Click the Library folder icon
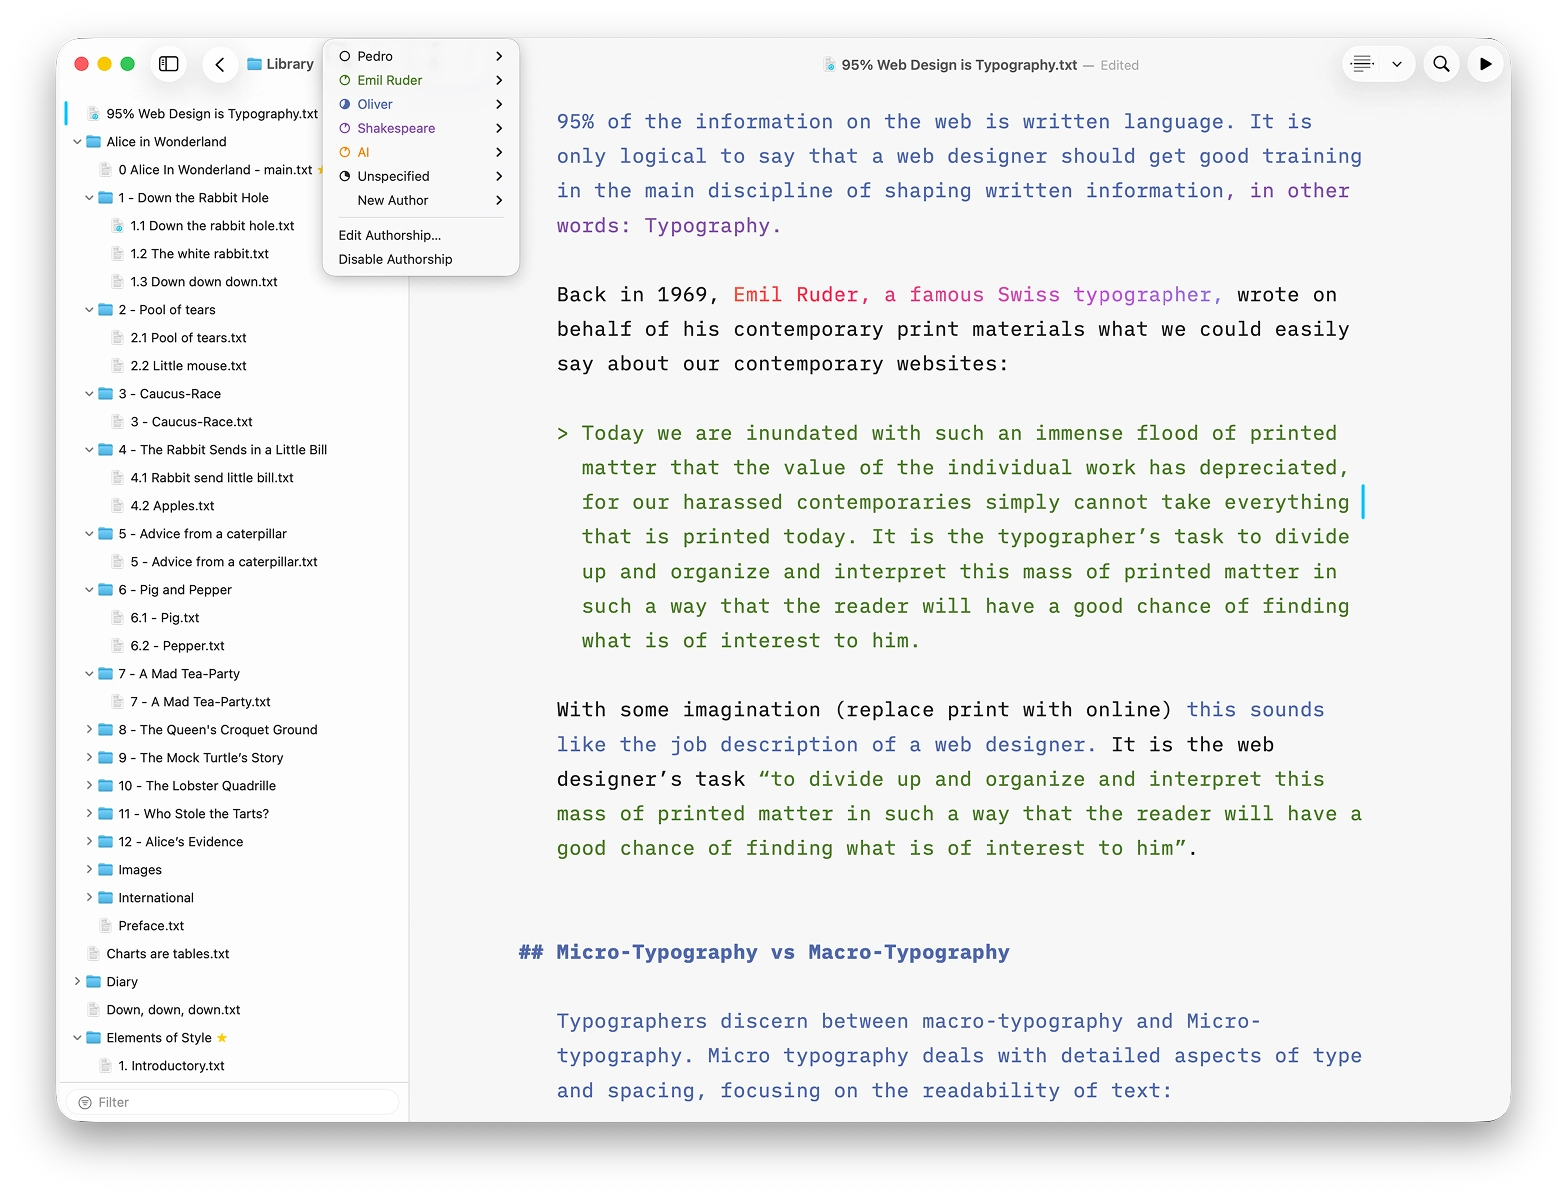The width and height of the screenshot is (1567, 1196). coord(255,64)
